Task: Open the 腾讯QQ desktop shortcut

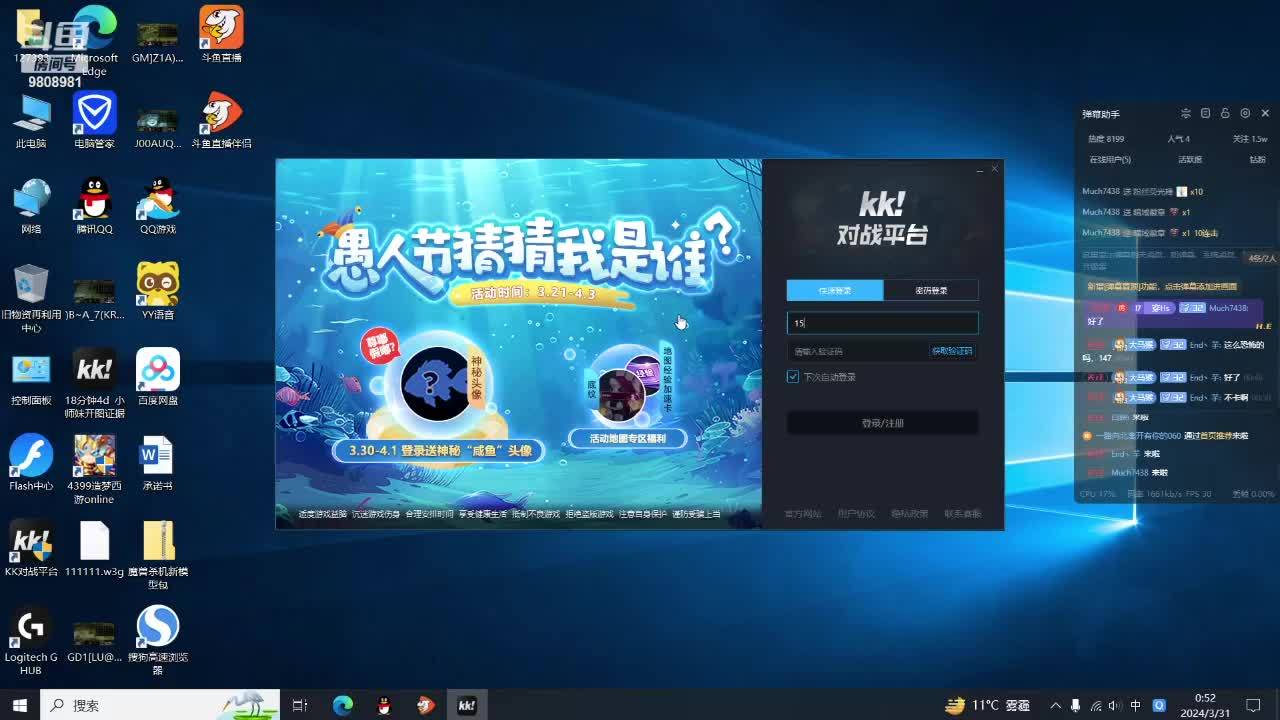Action: 94,206
